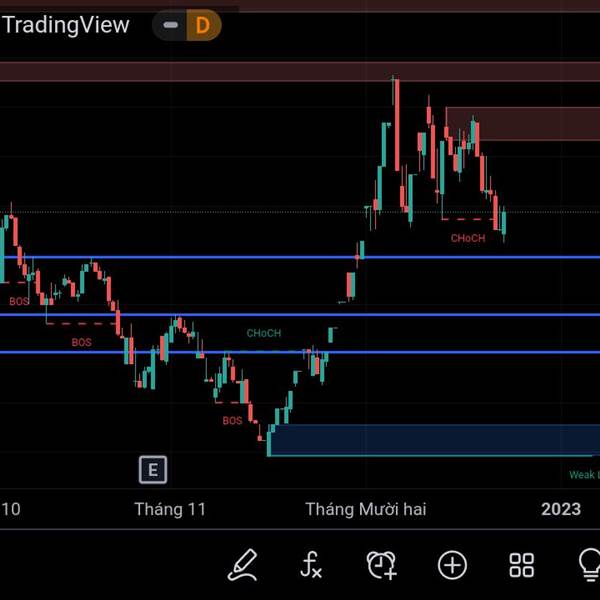
Task: Select the uppermost blue horizontal line
Action: pyautogui.click(x=300, y=257)
